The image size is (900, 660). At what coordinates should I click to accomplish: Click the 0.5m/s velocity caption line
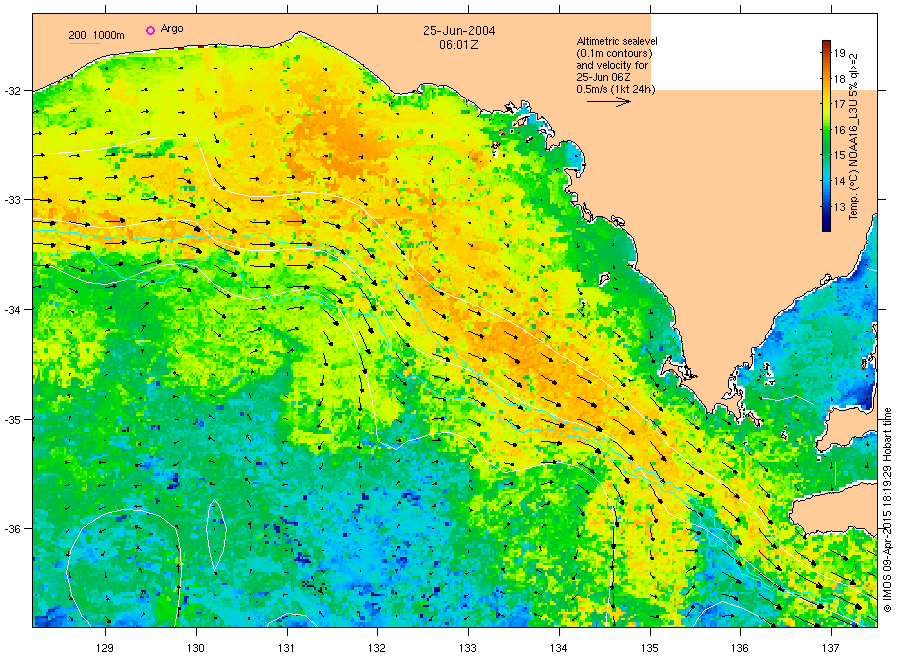point(616,89)
